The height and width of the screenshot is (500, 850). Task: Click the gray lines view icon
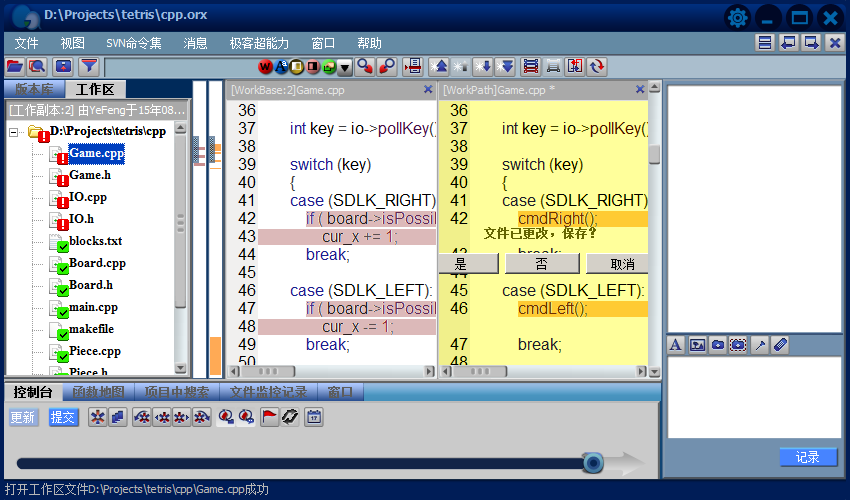click(x=553, y=67)
